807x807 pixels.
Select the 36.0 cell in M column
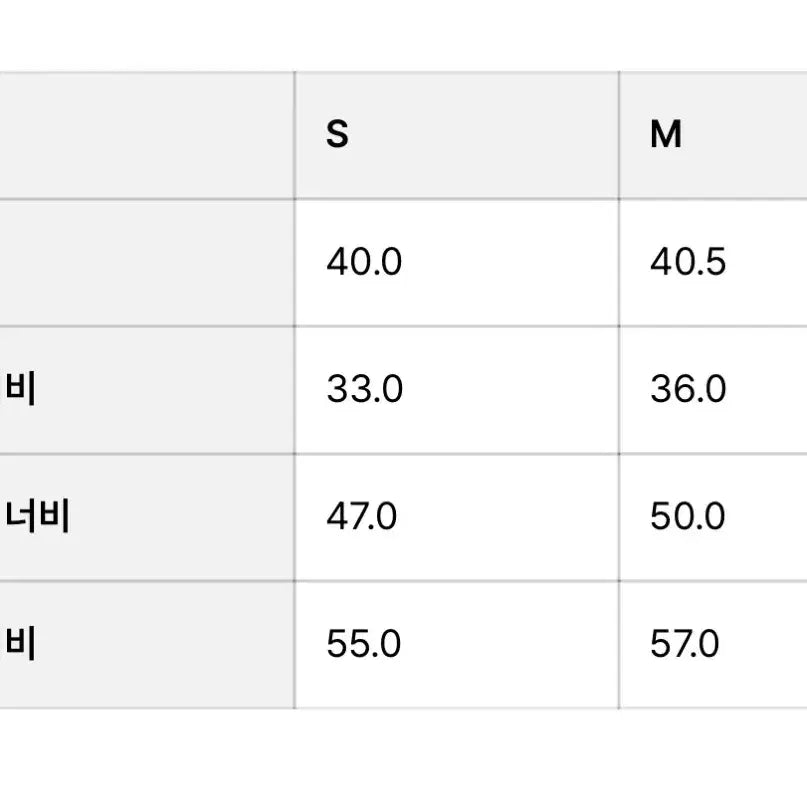point(688,390)
